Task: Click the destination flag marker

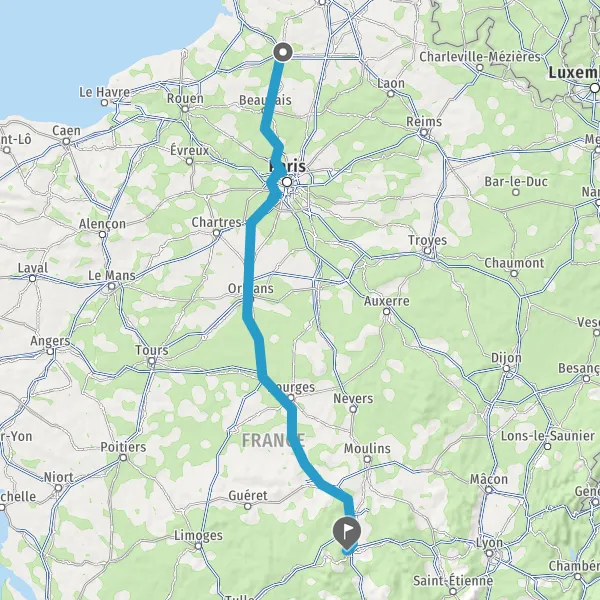Action: pyautogui.click(x=347, y=532)
